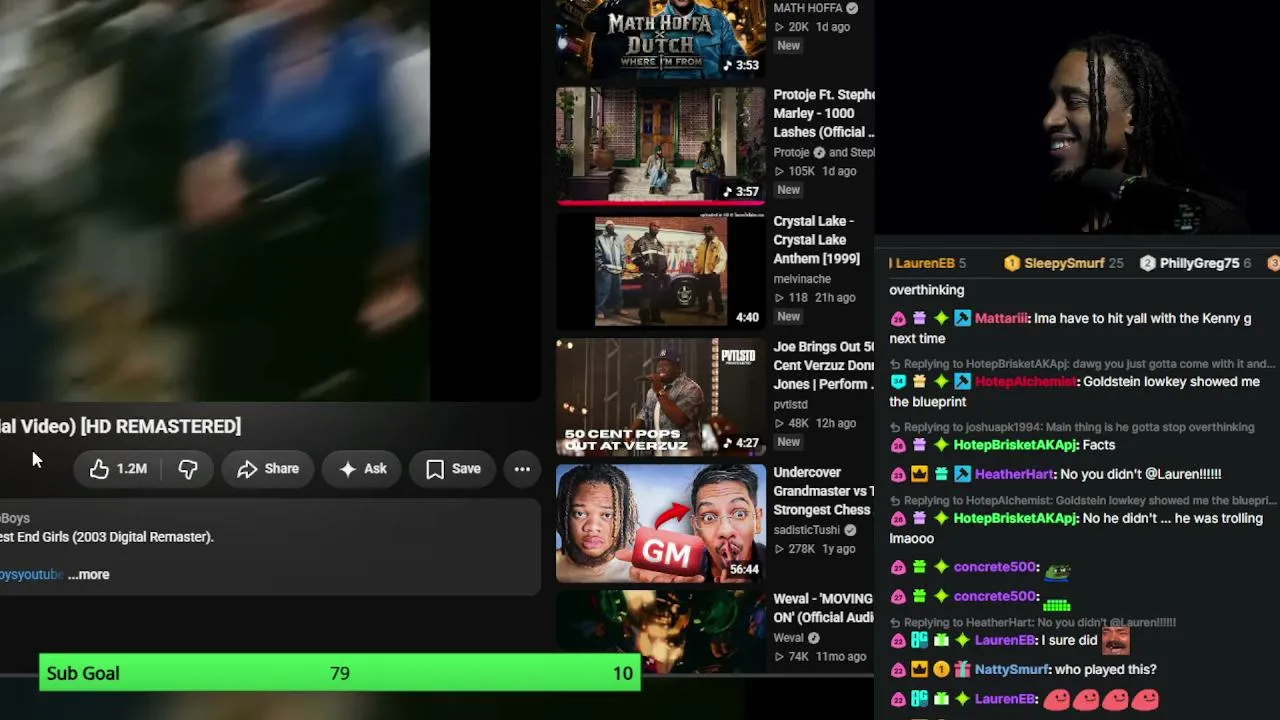Image resolution: width=1280 pixels, height=720 pixels.
Task: Click the Weval 'MOVING ON' video title
Action: 824,608
